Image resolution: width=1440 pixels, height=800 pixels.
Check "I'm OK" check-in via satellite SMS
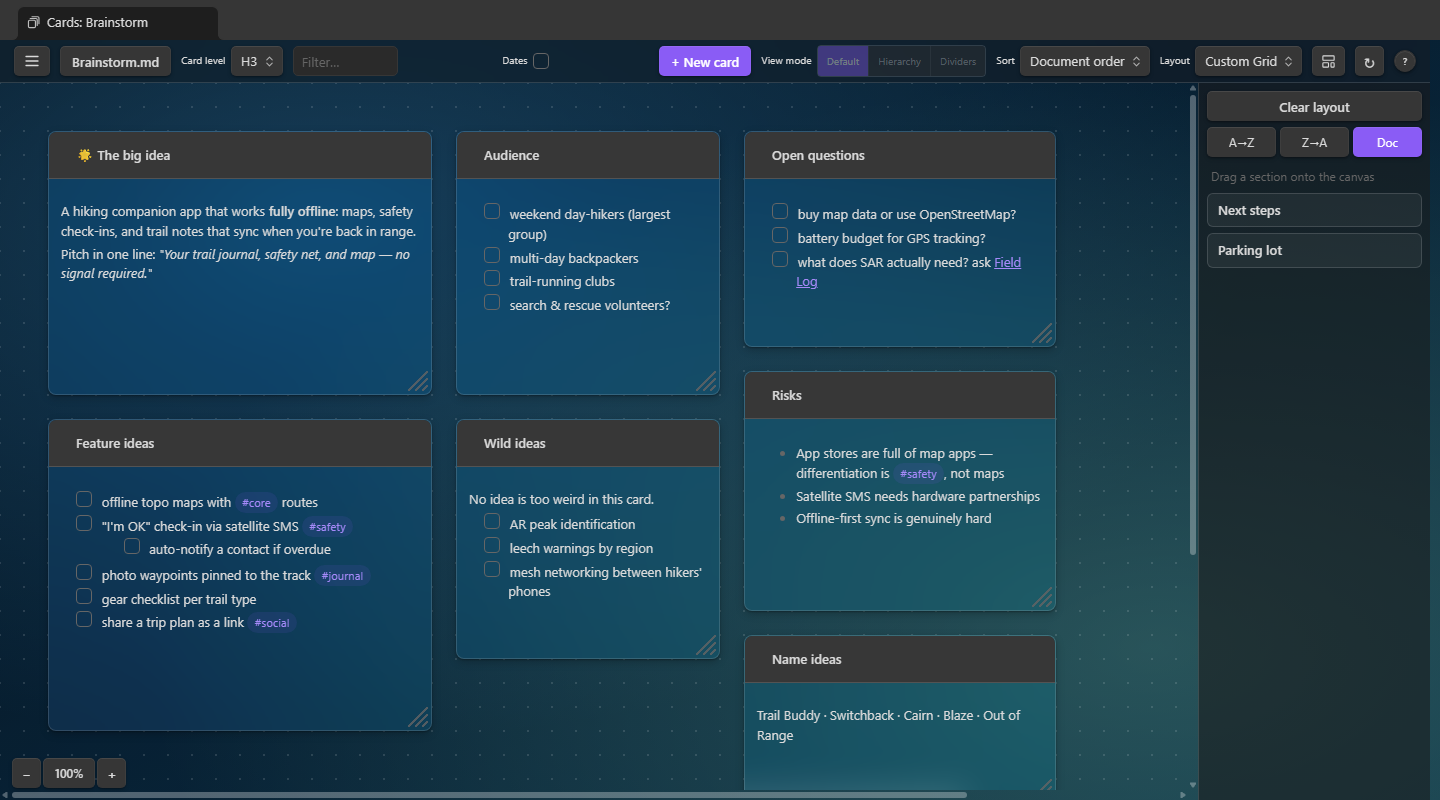tap(84, 523)
